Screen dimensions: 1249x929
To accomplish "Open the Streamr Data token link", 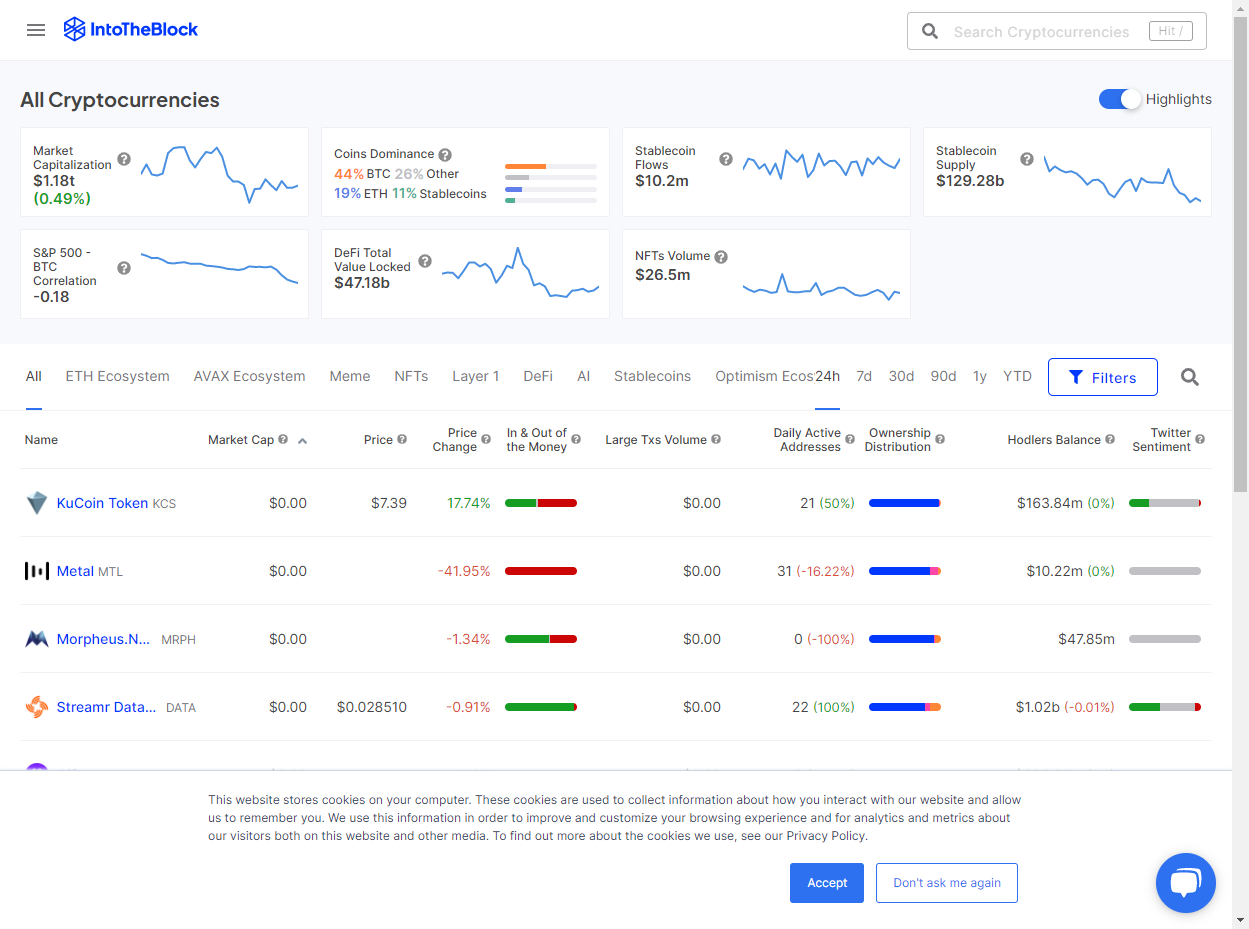I will pyautogui.click(x=106, y=707).
